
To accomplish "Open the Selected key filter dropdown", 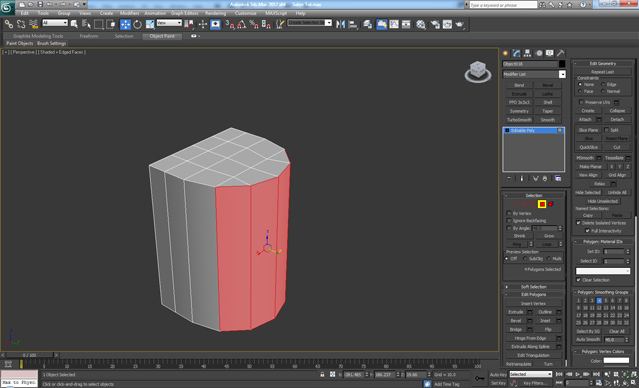I will [531, 374].
